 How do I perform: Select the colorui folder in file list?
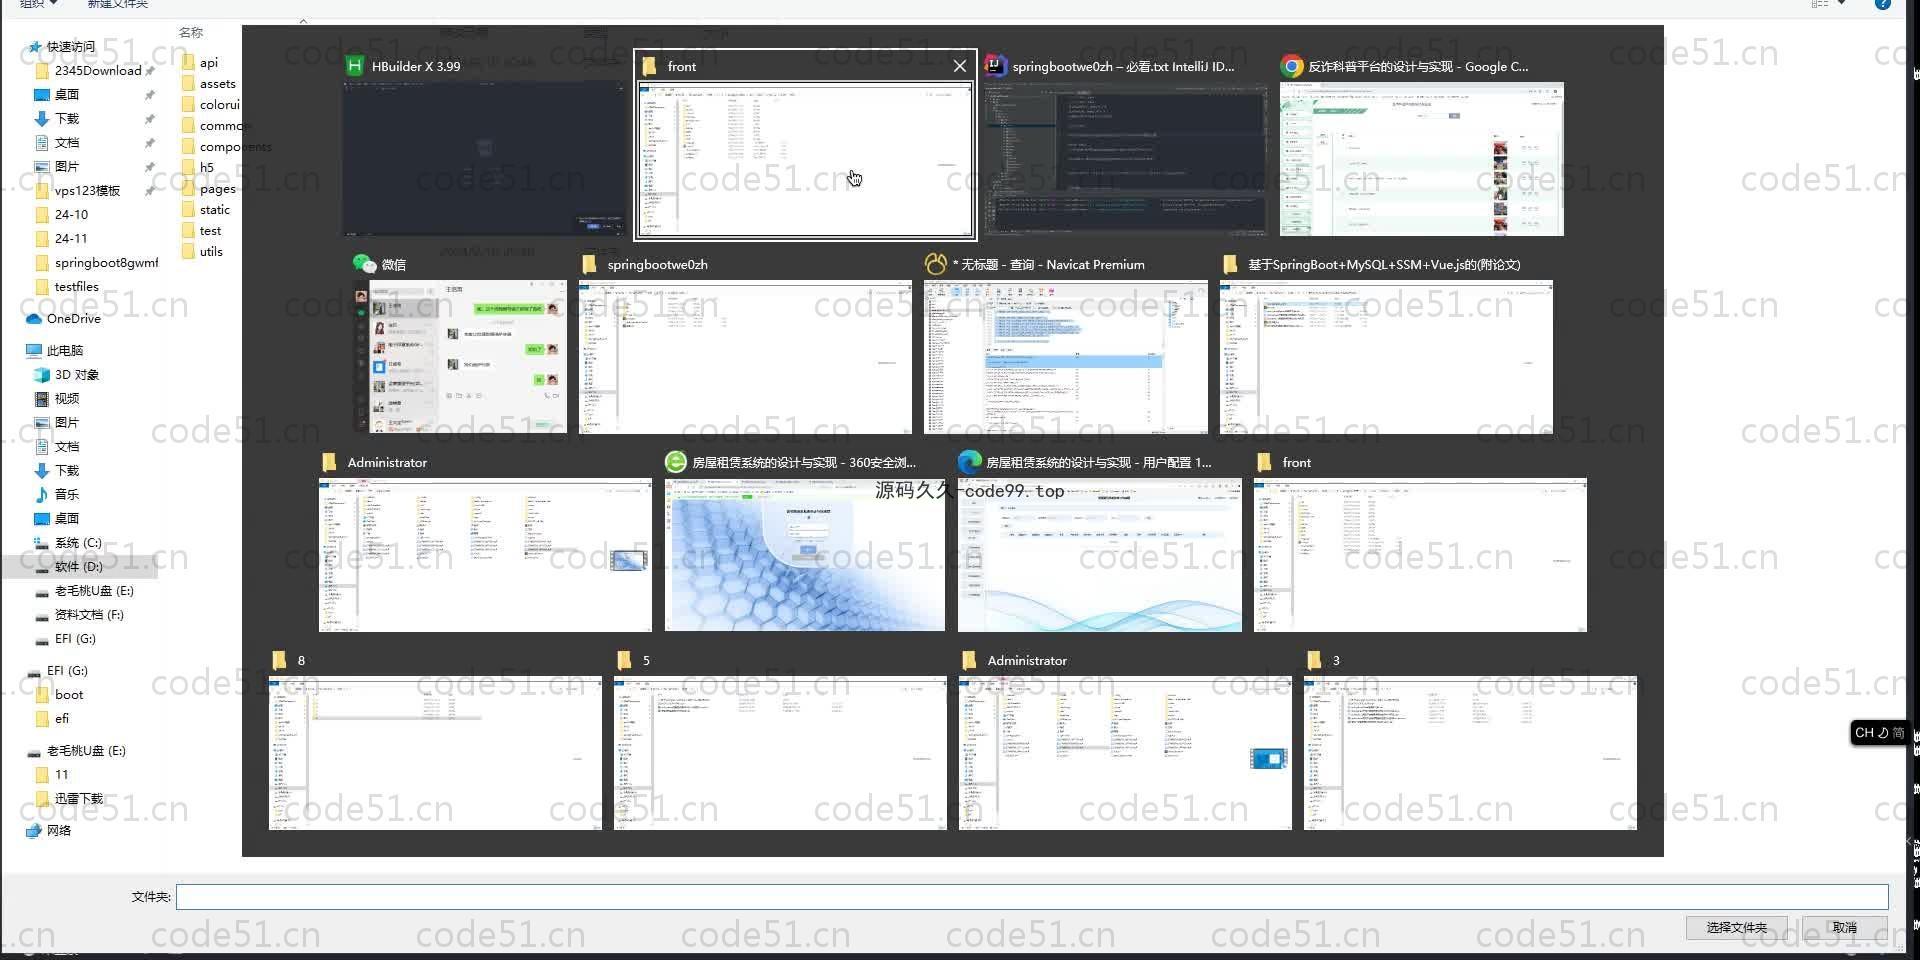pos(219,104)
